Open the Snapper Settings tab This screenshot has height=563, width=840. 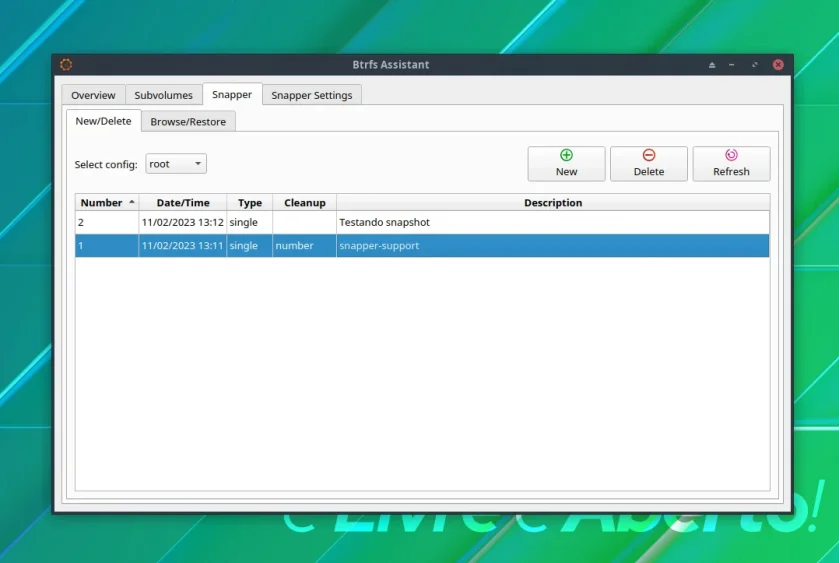pyautogui.click(x=312, y=95)
